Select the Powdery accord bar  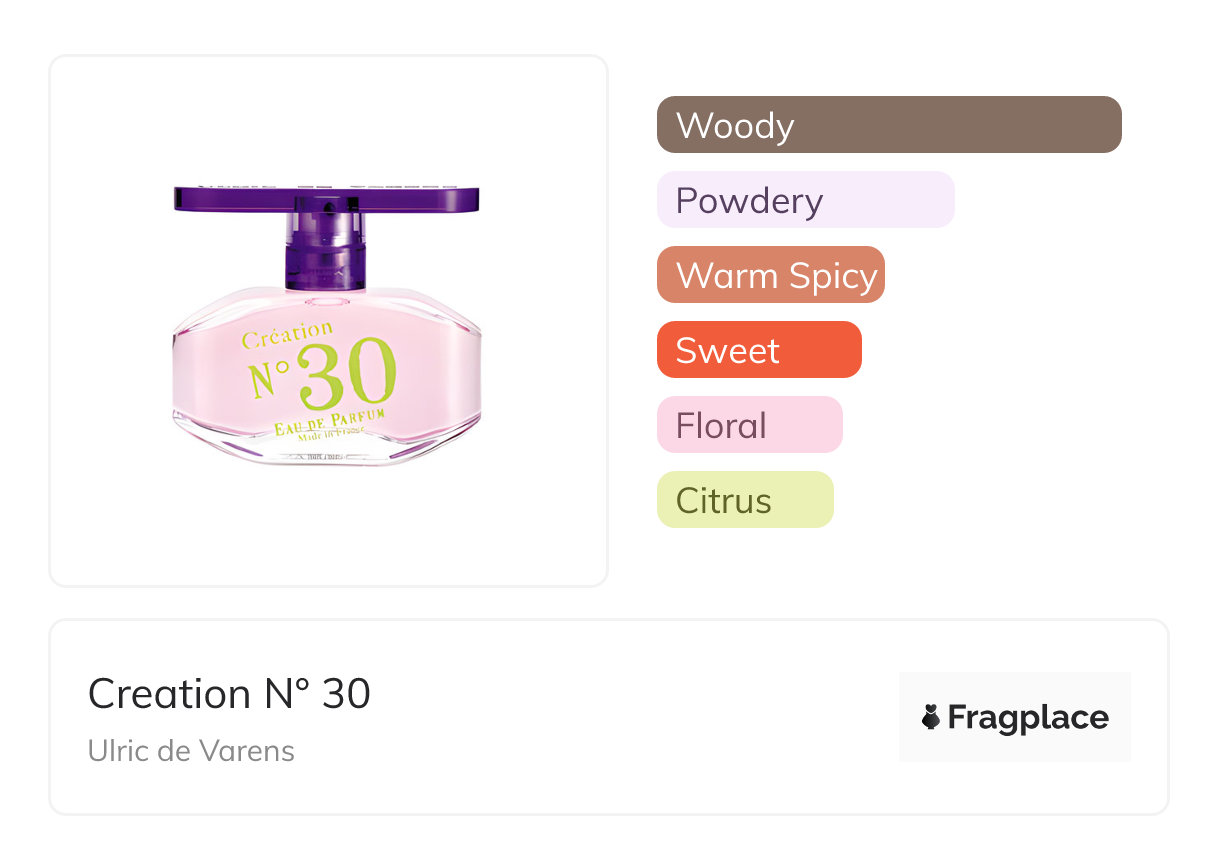click(805, 200)
